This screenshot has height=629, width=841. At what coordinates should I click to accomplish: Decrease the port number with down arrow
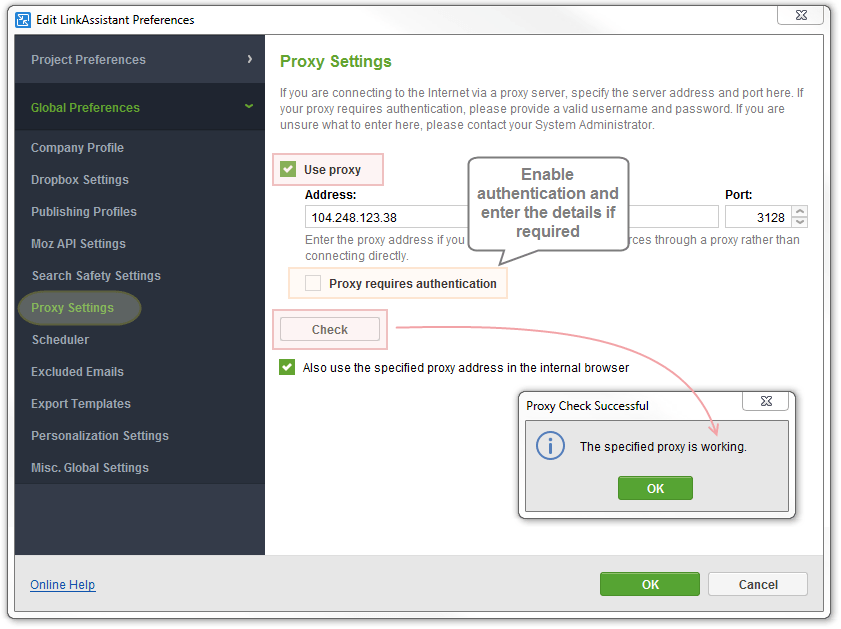[800, 223]
